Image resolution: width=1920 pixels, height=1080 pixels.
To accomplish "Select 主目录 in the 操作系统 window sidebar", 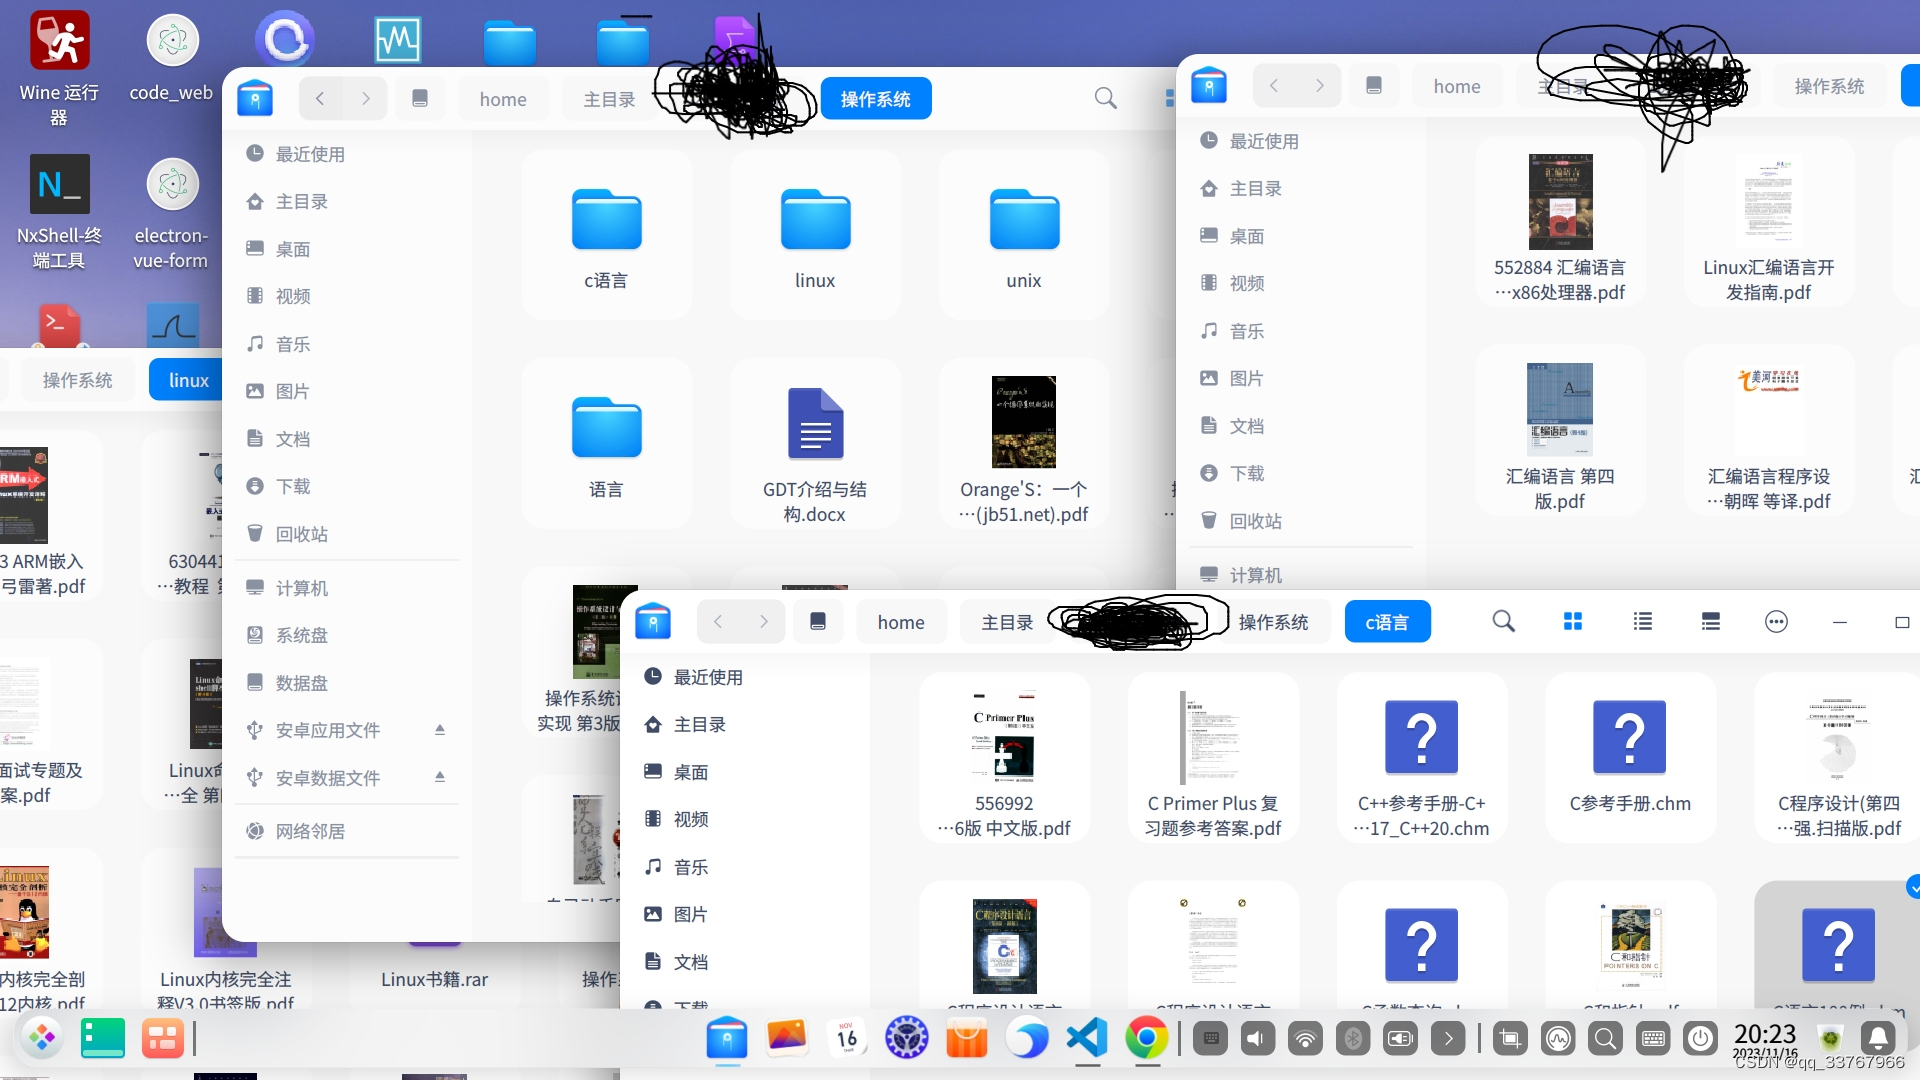I will coord(346,201).
